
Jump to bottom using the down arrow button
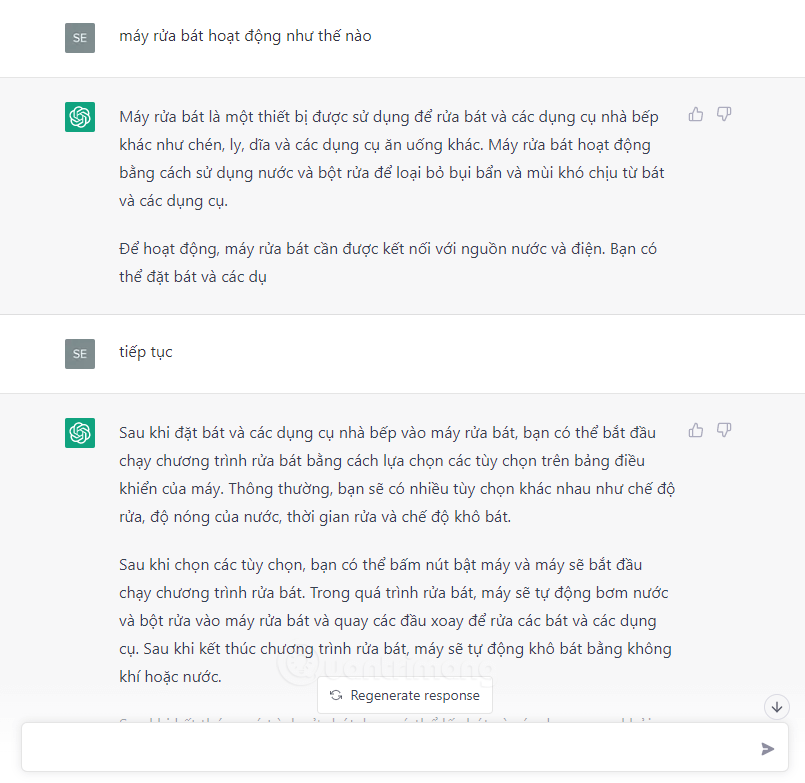coord(777,707)
